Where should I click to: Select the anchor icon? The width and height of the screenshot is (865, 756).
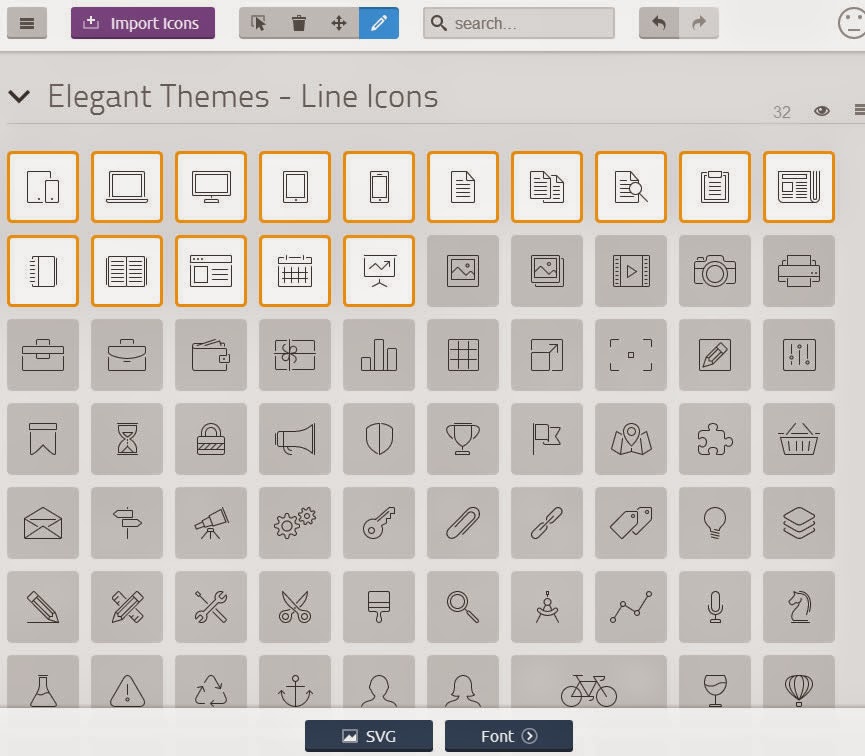click(294, 686)
